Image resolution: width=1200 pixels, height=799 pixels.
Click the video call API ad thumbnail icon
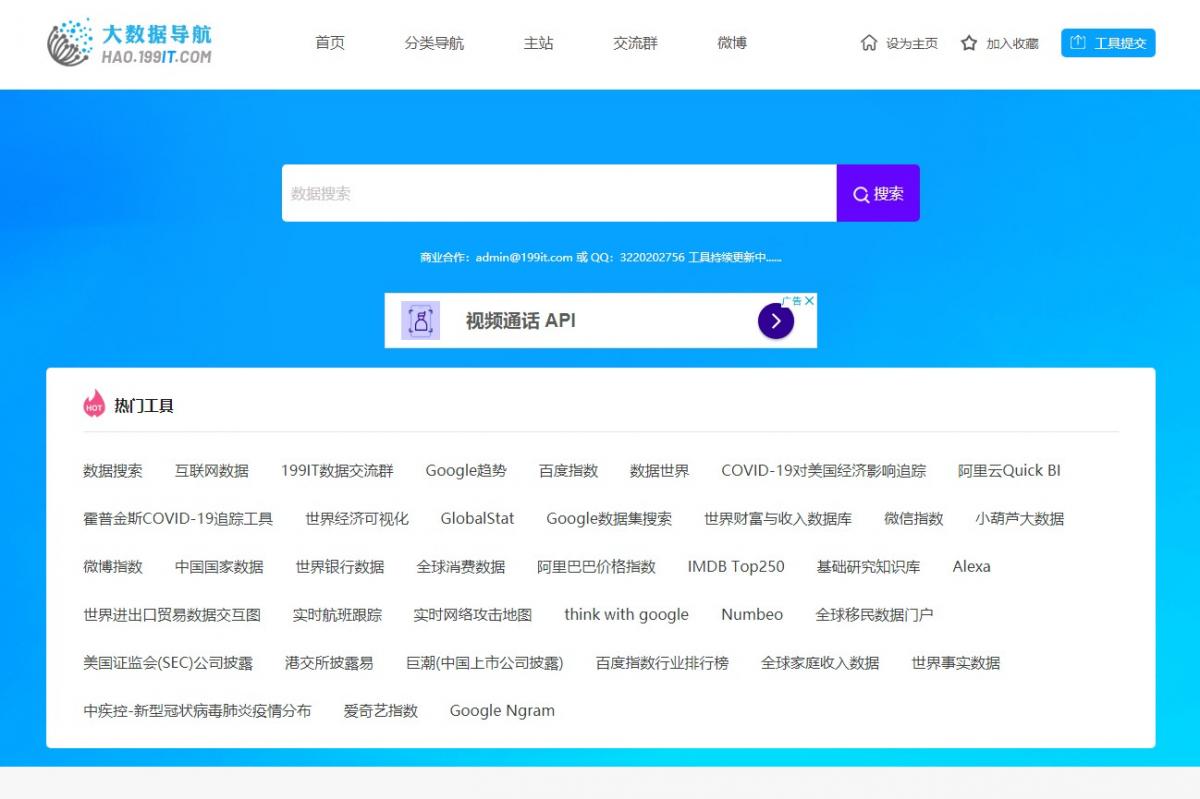pyautogui.click(x=421, y=321)
